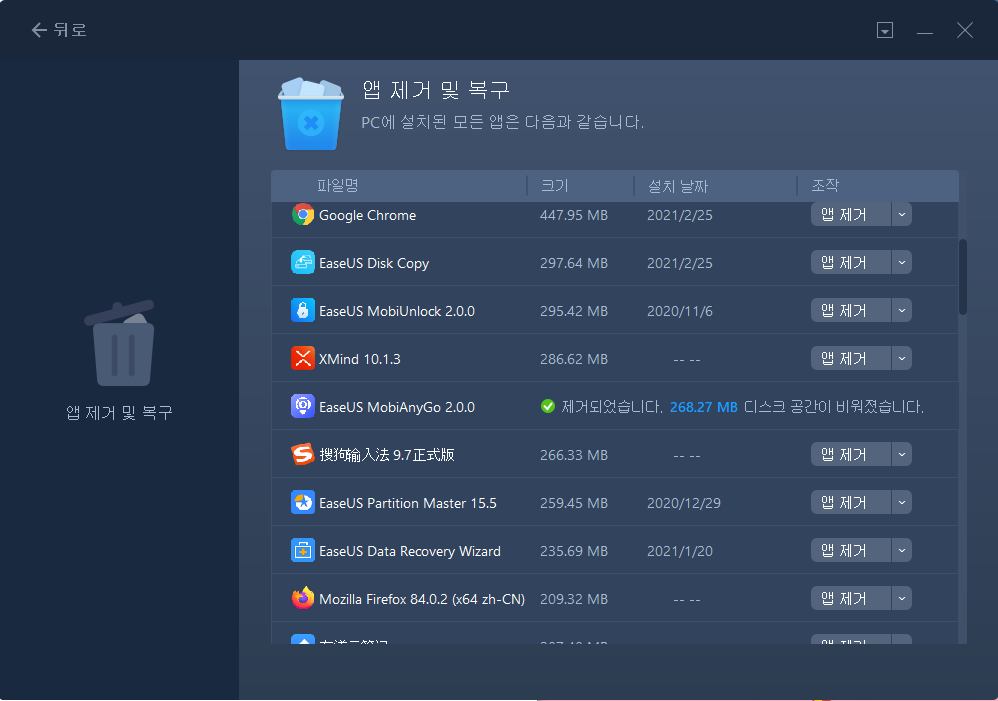Select the 搜狗输入法 9.7正式版 name text
Image resolution: width=998 pixels, height=701 pixels.
tap(386, 455)
